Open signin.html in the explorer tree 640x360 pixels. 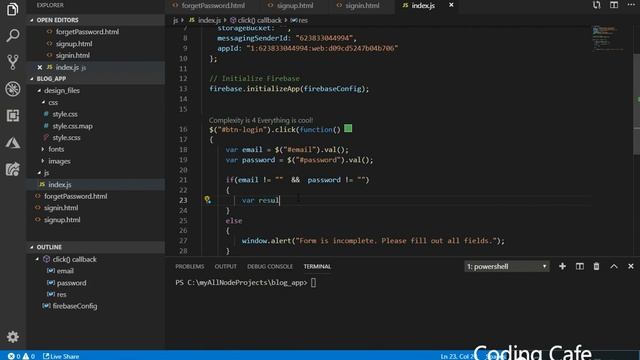tap(61, 208)
